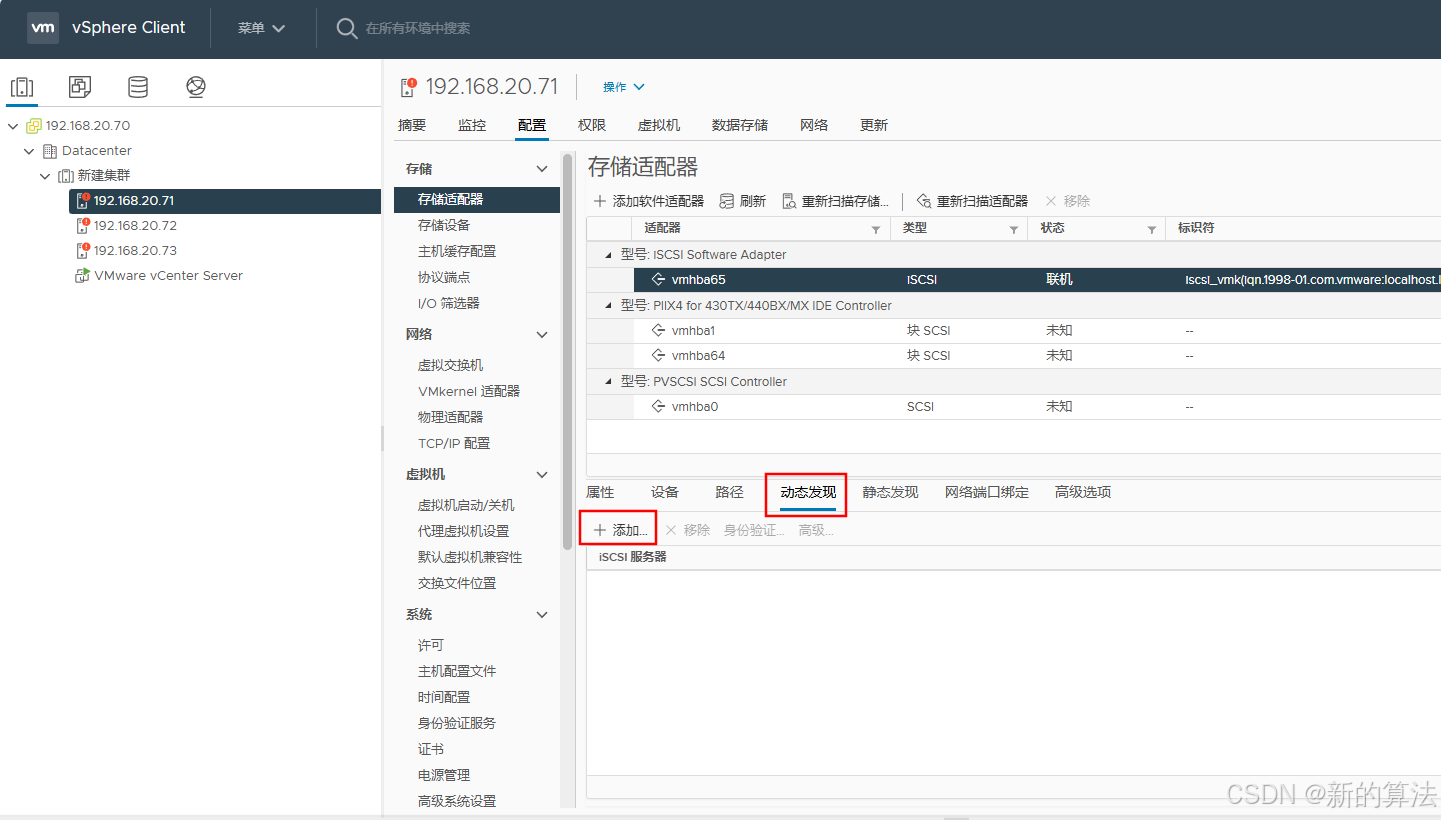Click host icon beside 192.168.20.72
Image resolution: width=1441 pixels, height=820 pixels.
click(83, 225)
